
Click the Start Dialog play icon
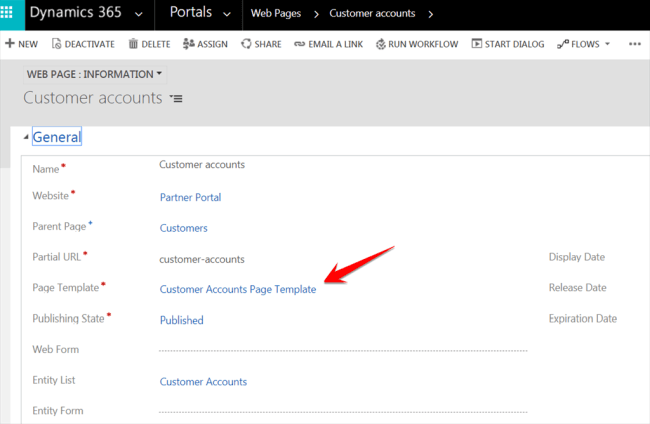[x=477, y=43]
